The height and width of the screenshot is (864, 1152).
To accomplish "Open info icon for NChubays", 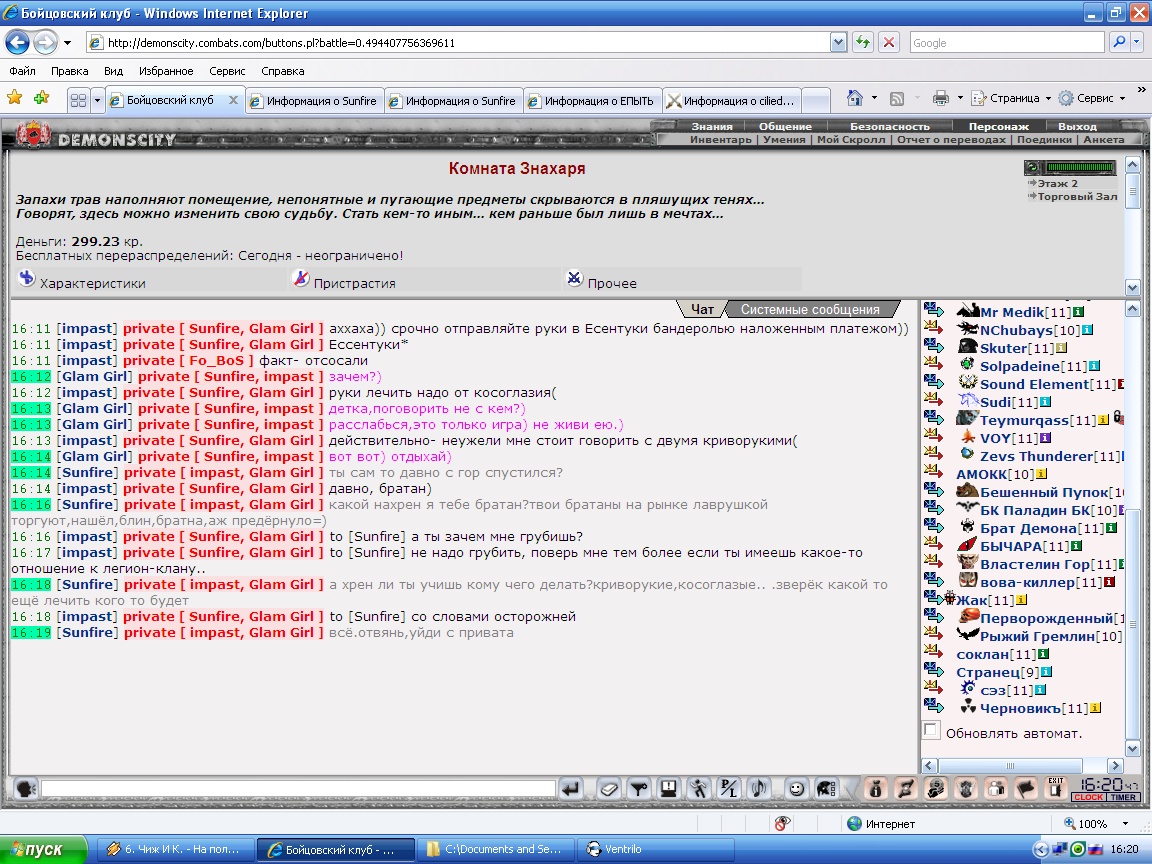I will (1087, 331).
